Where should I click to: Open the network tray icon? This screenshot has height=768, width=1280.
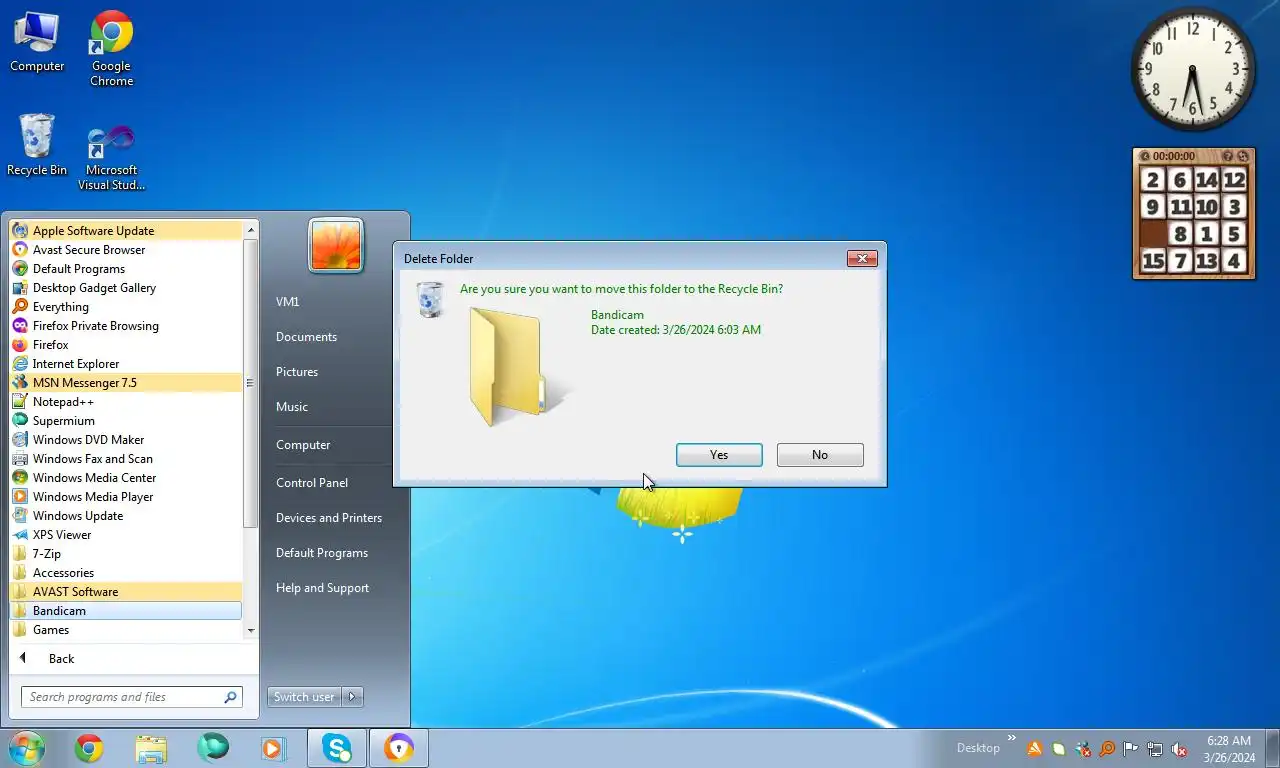1155,749
